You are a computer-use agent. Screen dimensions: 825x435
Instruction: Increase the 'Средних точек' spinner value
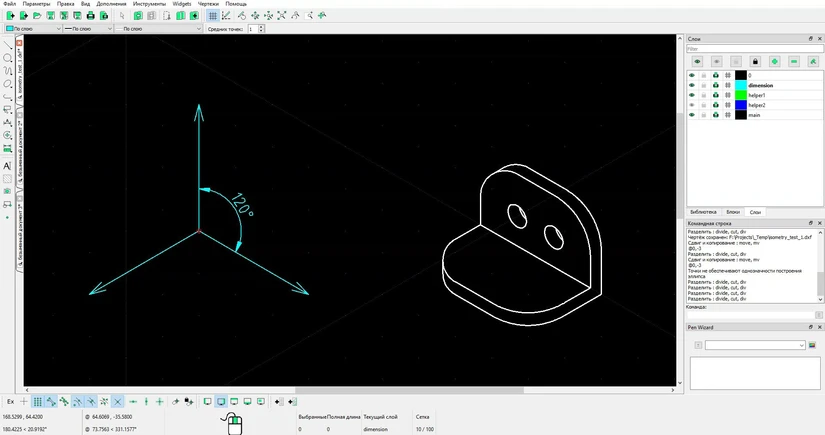tap(261, 27)
